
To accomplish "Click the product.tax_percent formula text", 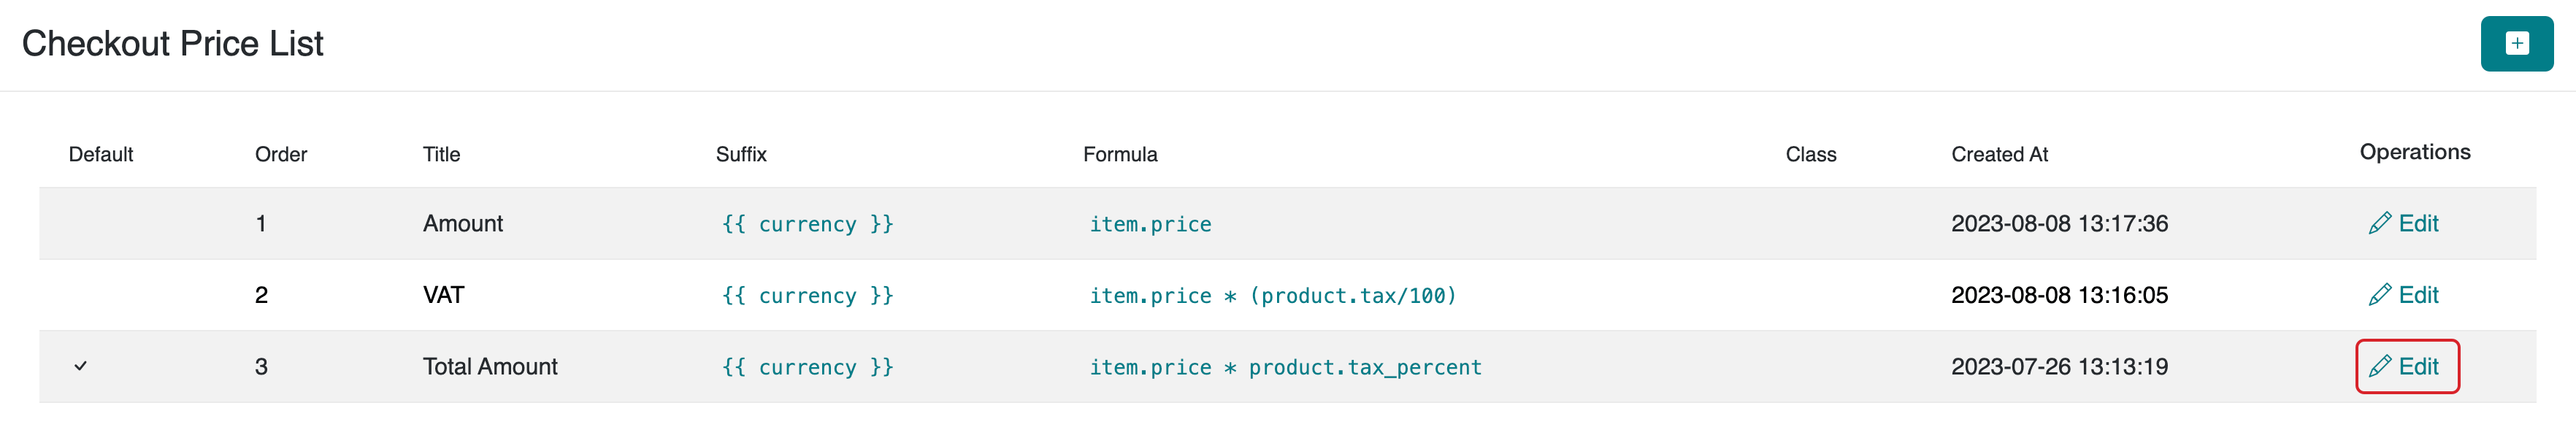I will pos(1364,367).
